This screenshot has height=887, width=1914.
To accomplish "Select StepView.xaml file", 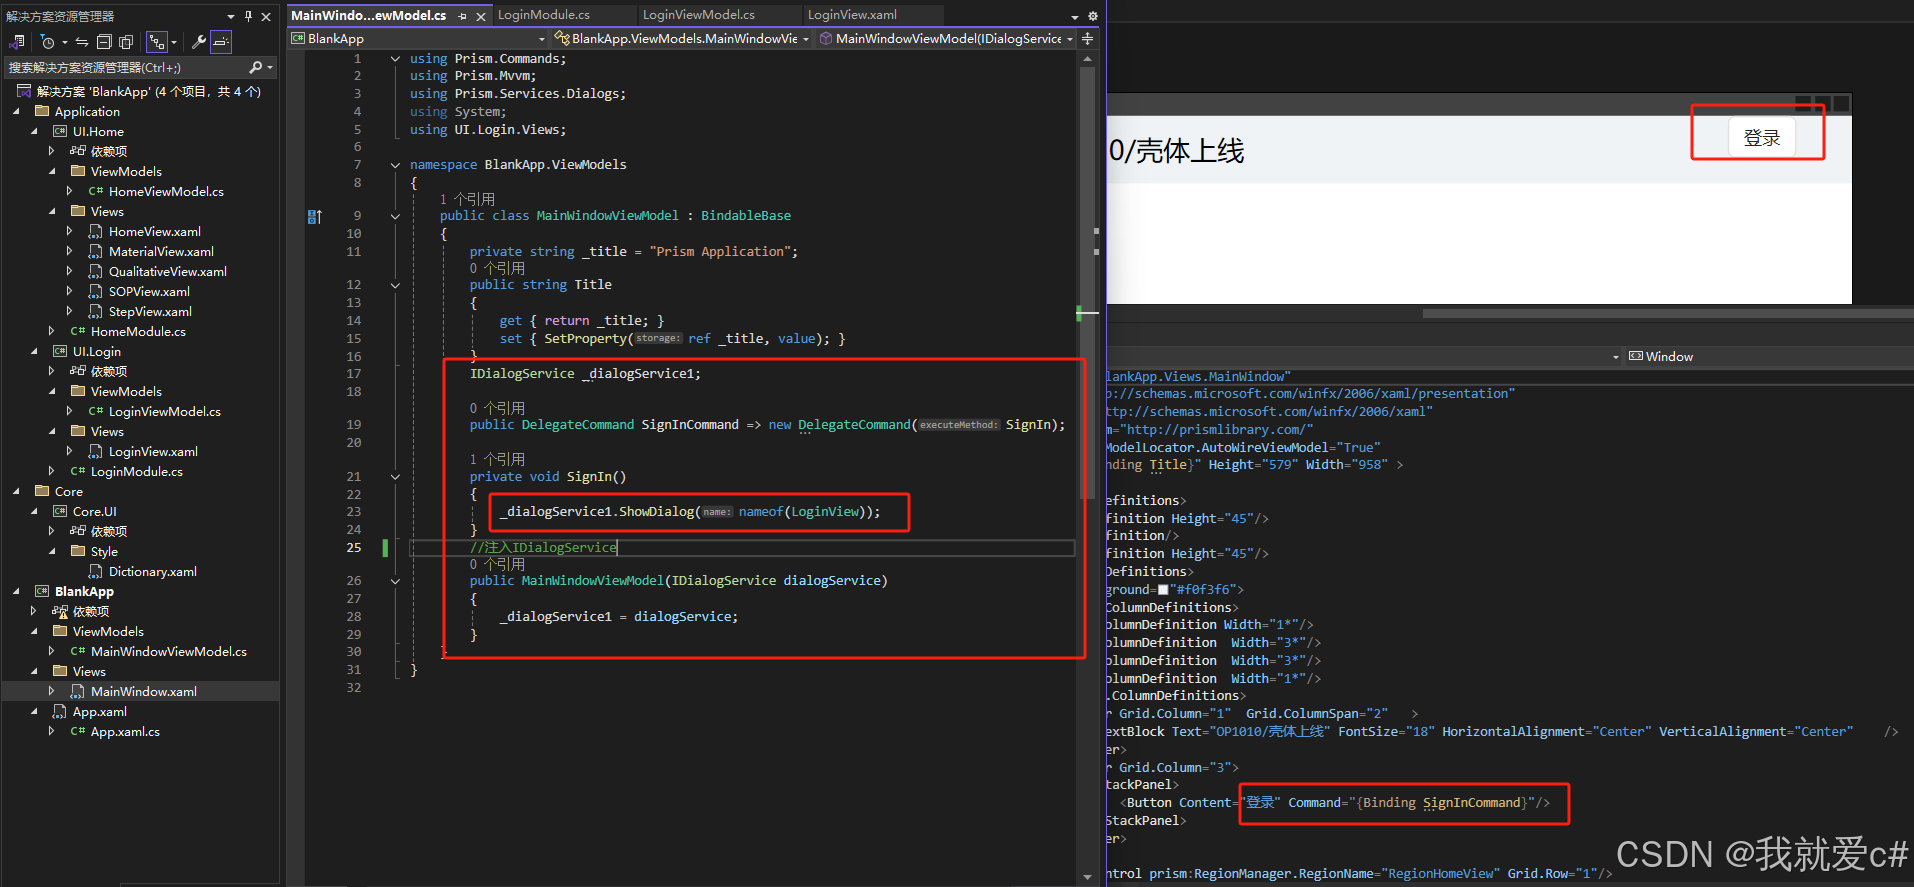I will click(150, 311).
